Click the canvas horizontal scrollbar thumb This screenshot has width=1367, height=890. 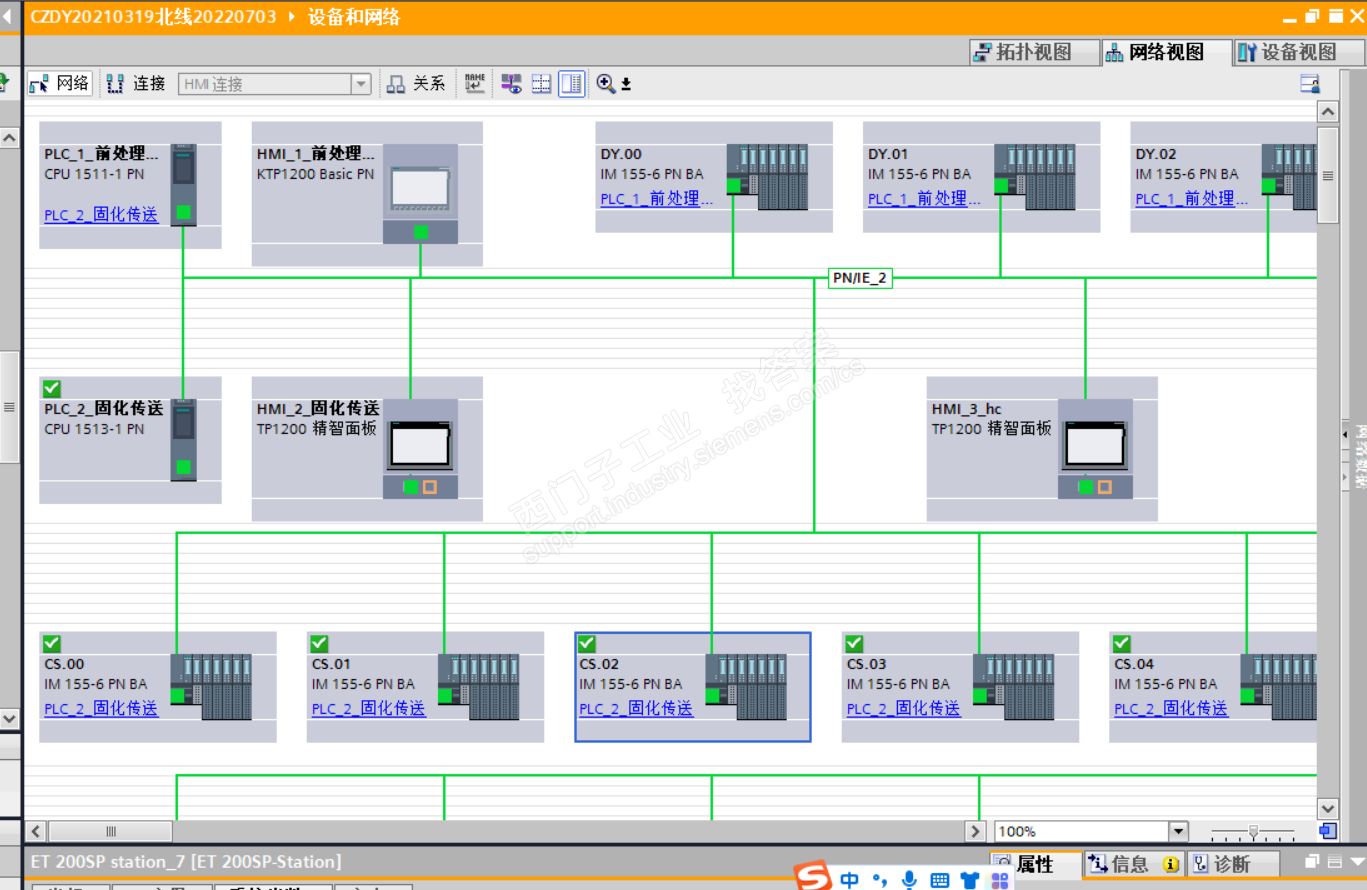111,831
